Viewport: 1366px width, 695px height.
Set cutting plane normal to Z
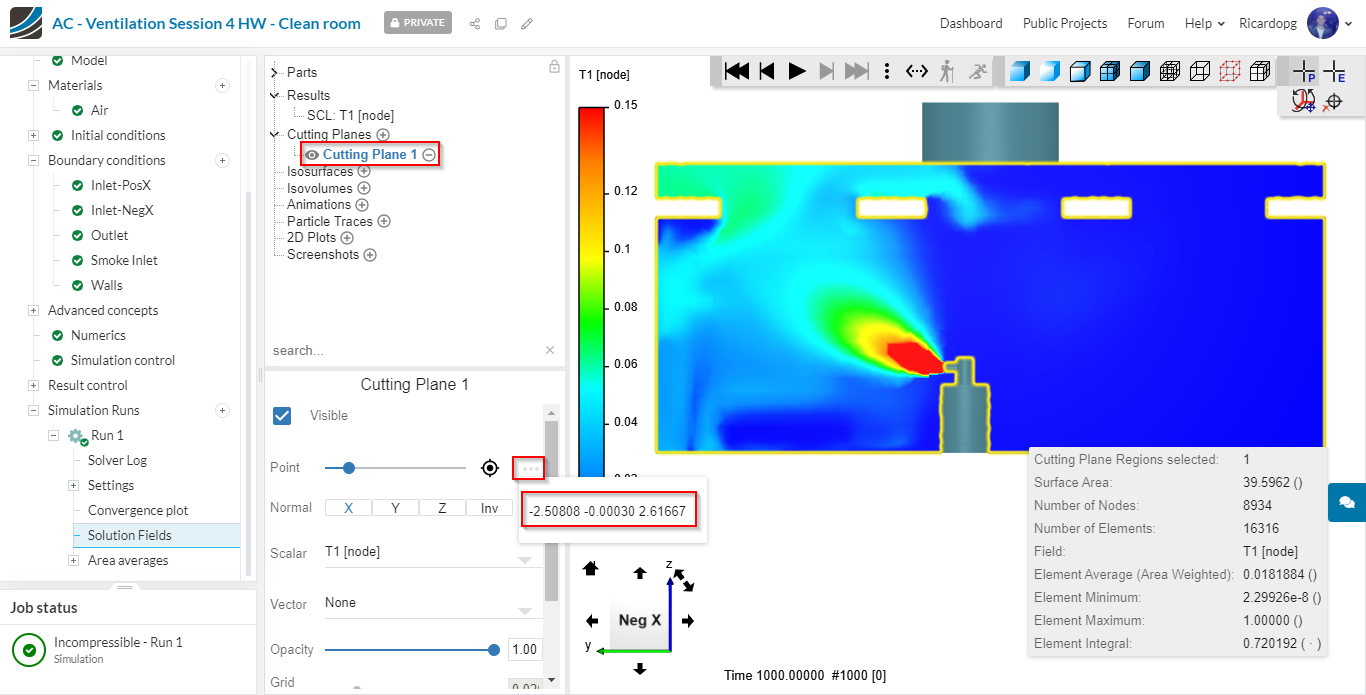(x=442, y=508)
